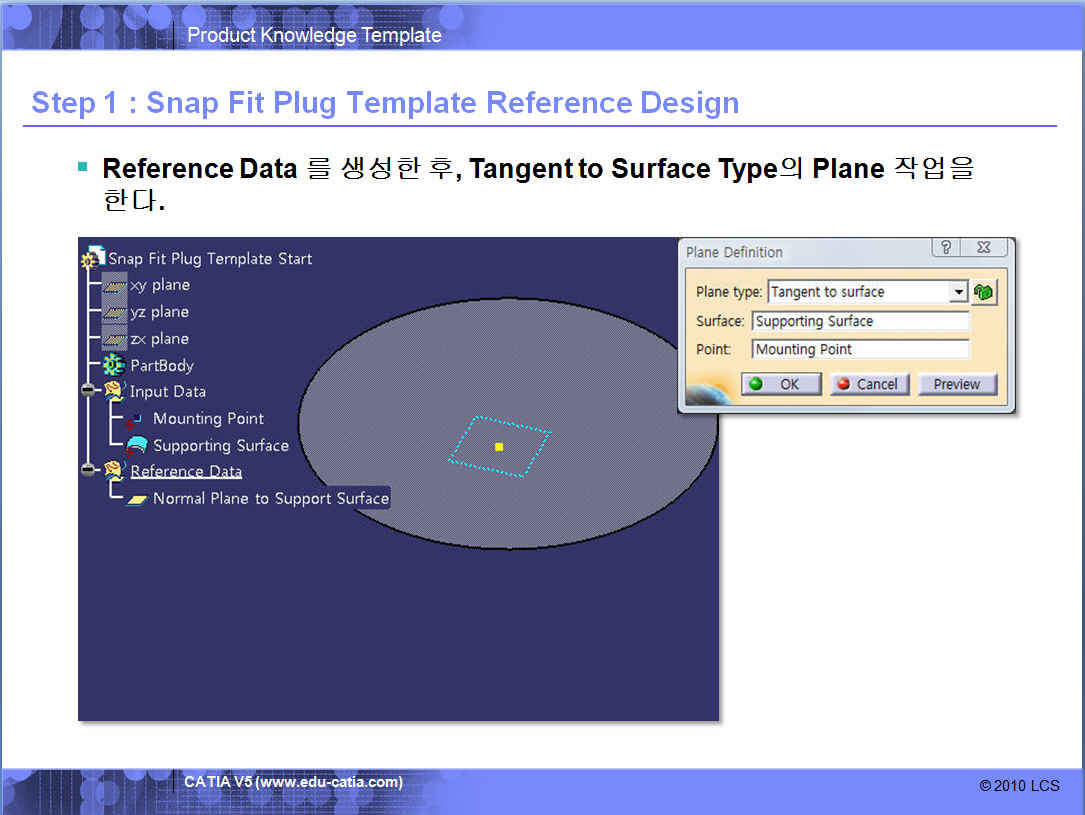
Task: Click the Supporting Surface icon in tree
Action: click(136, 446)
